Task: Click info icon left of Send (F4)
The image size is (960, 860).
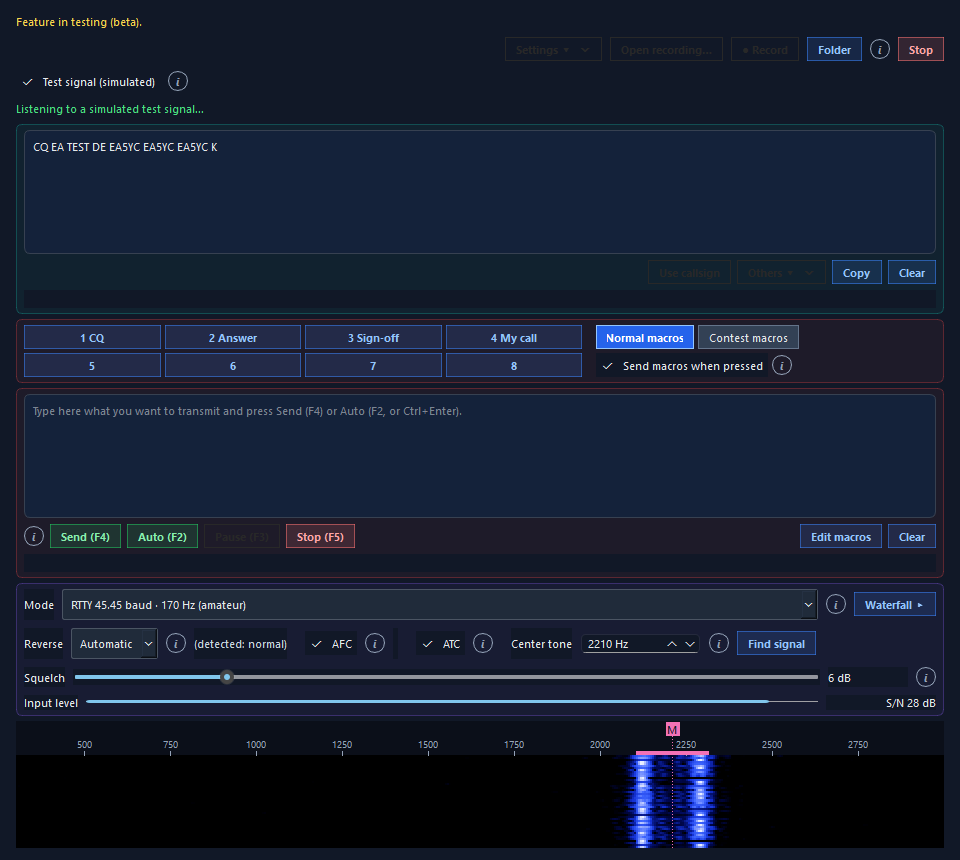Action: tap(34, 536)
